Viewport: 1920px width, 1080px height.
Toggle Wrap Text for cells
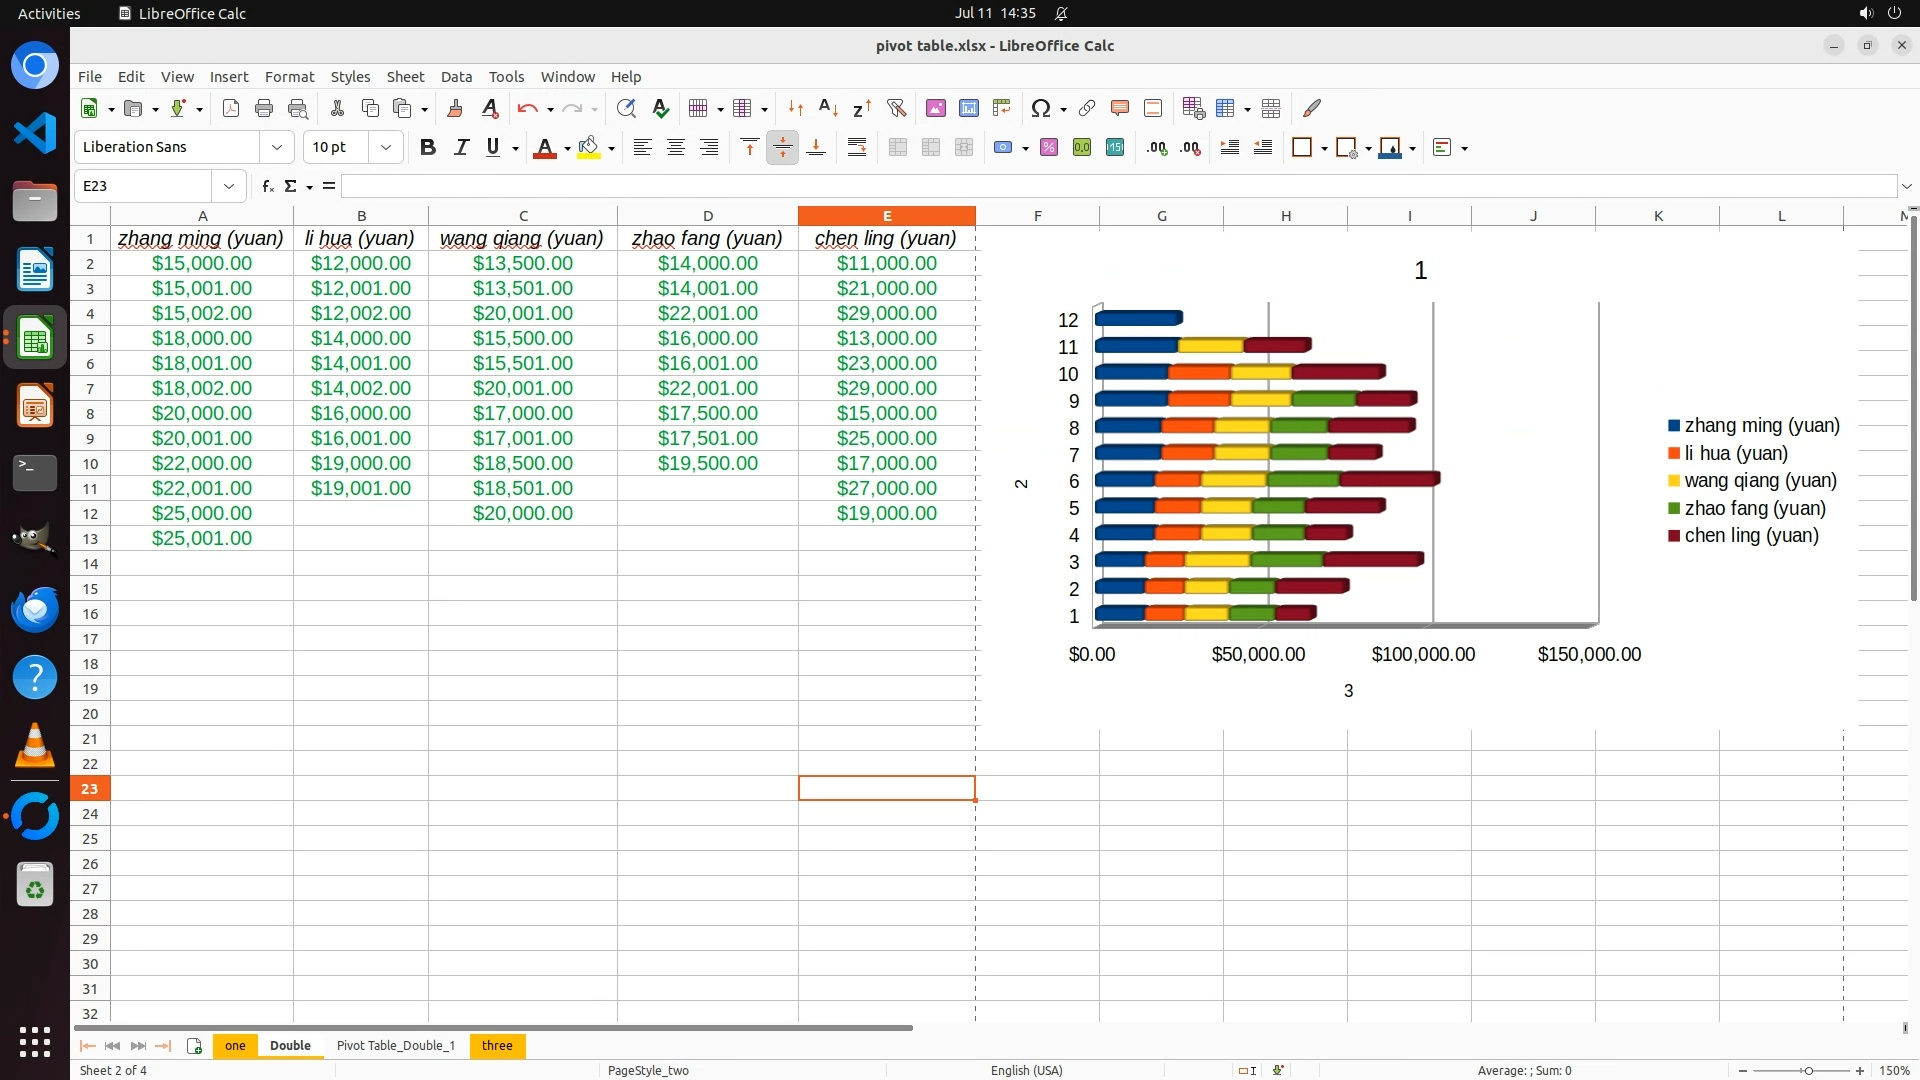tap(857, 148)
